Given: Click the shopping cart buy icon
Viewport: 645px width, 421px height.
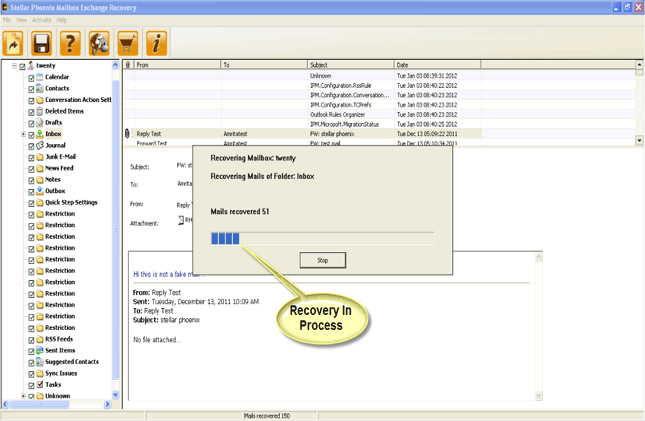Looking at the screenshot, I should (x=128, y=43).
